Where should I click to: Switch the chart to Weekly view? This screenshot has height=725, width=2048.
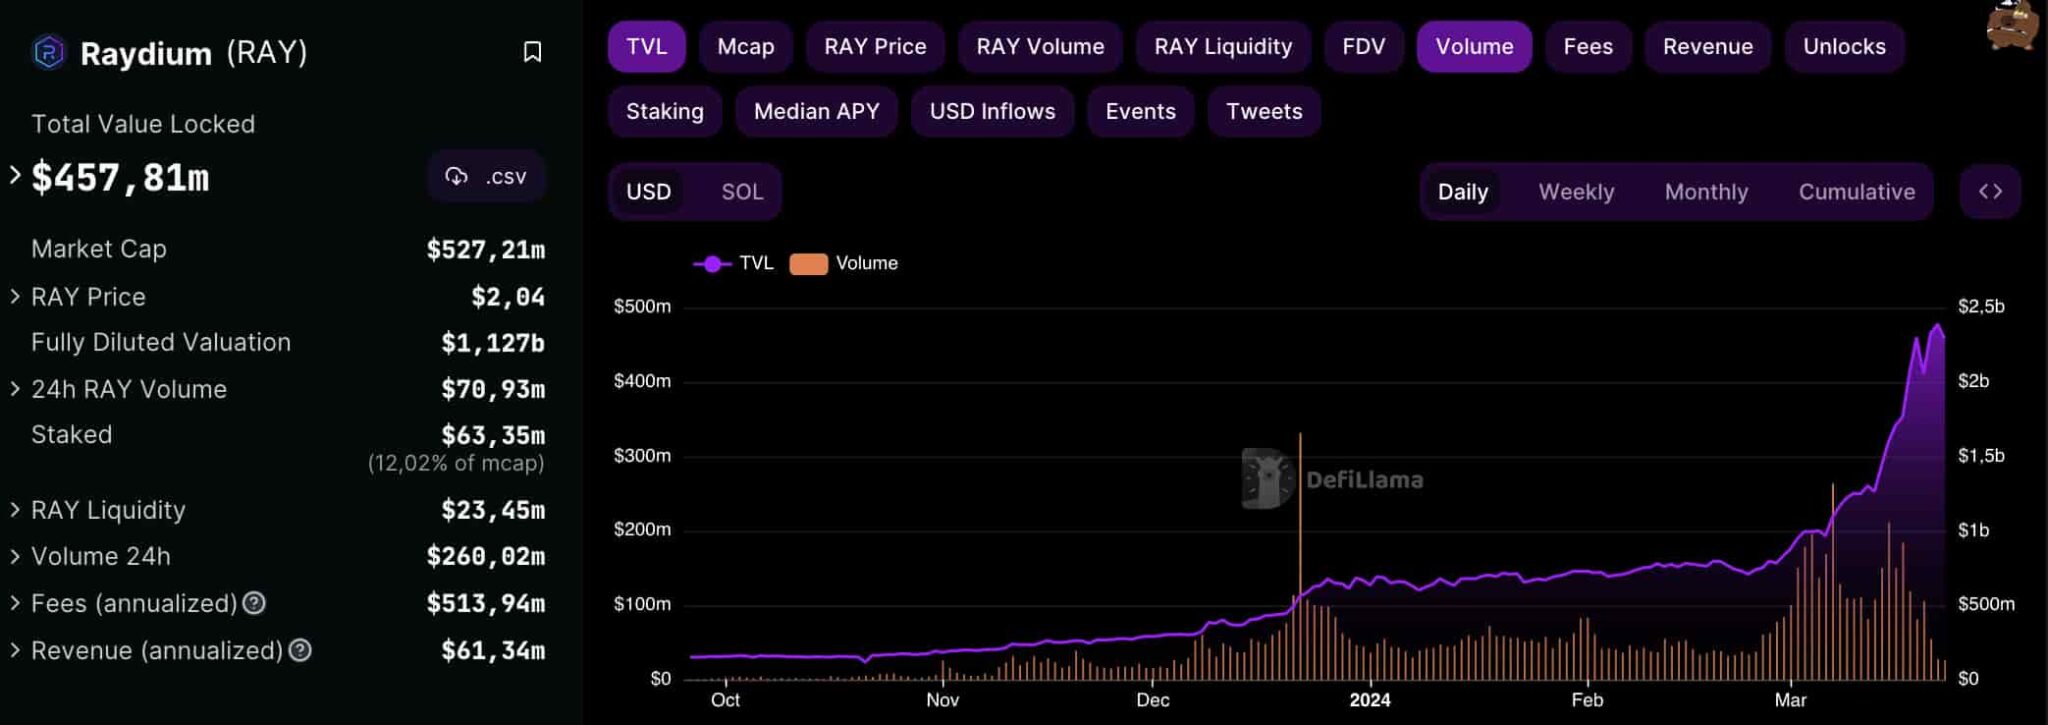coord(1576,192)
